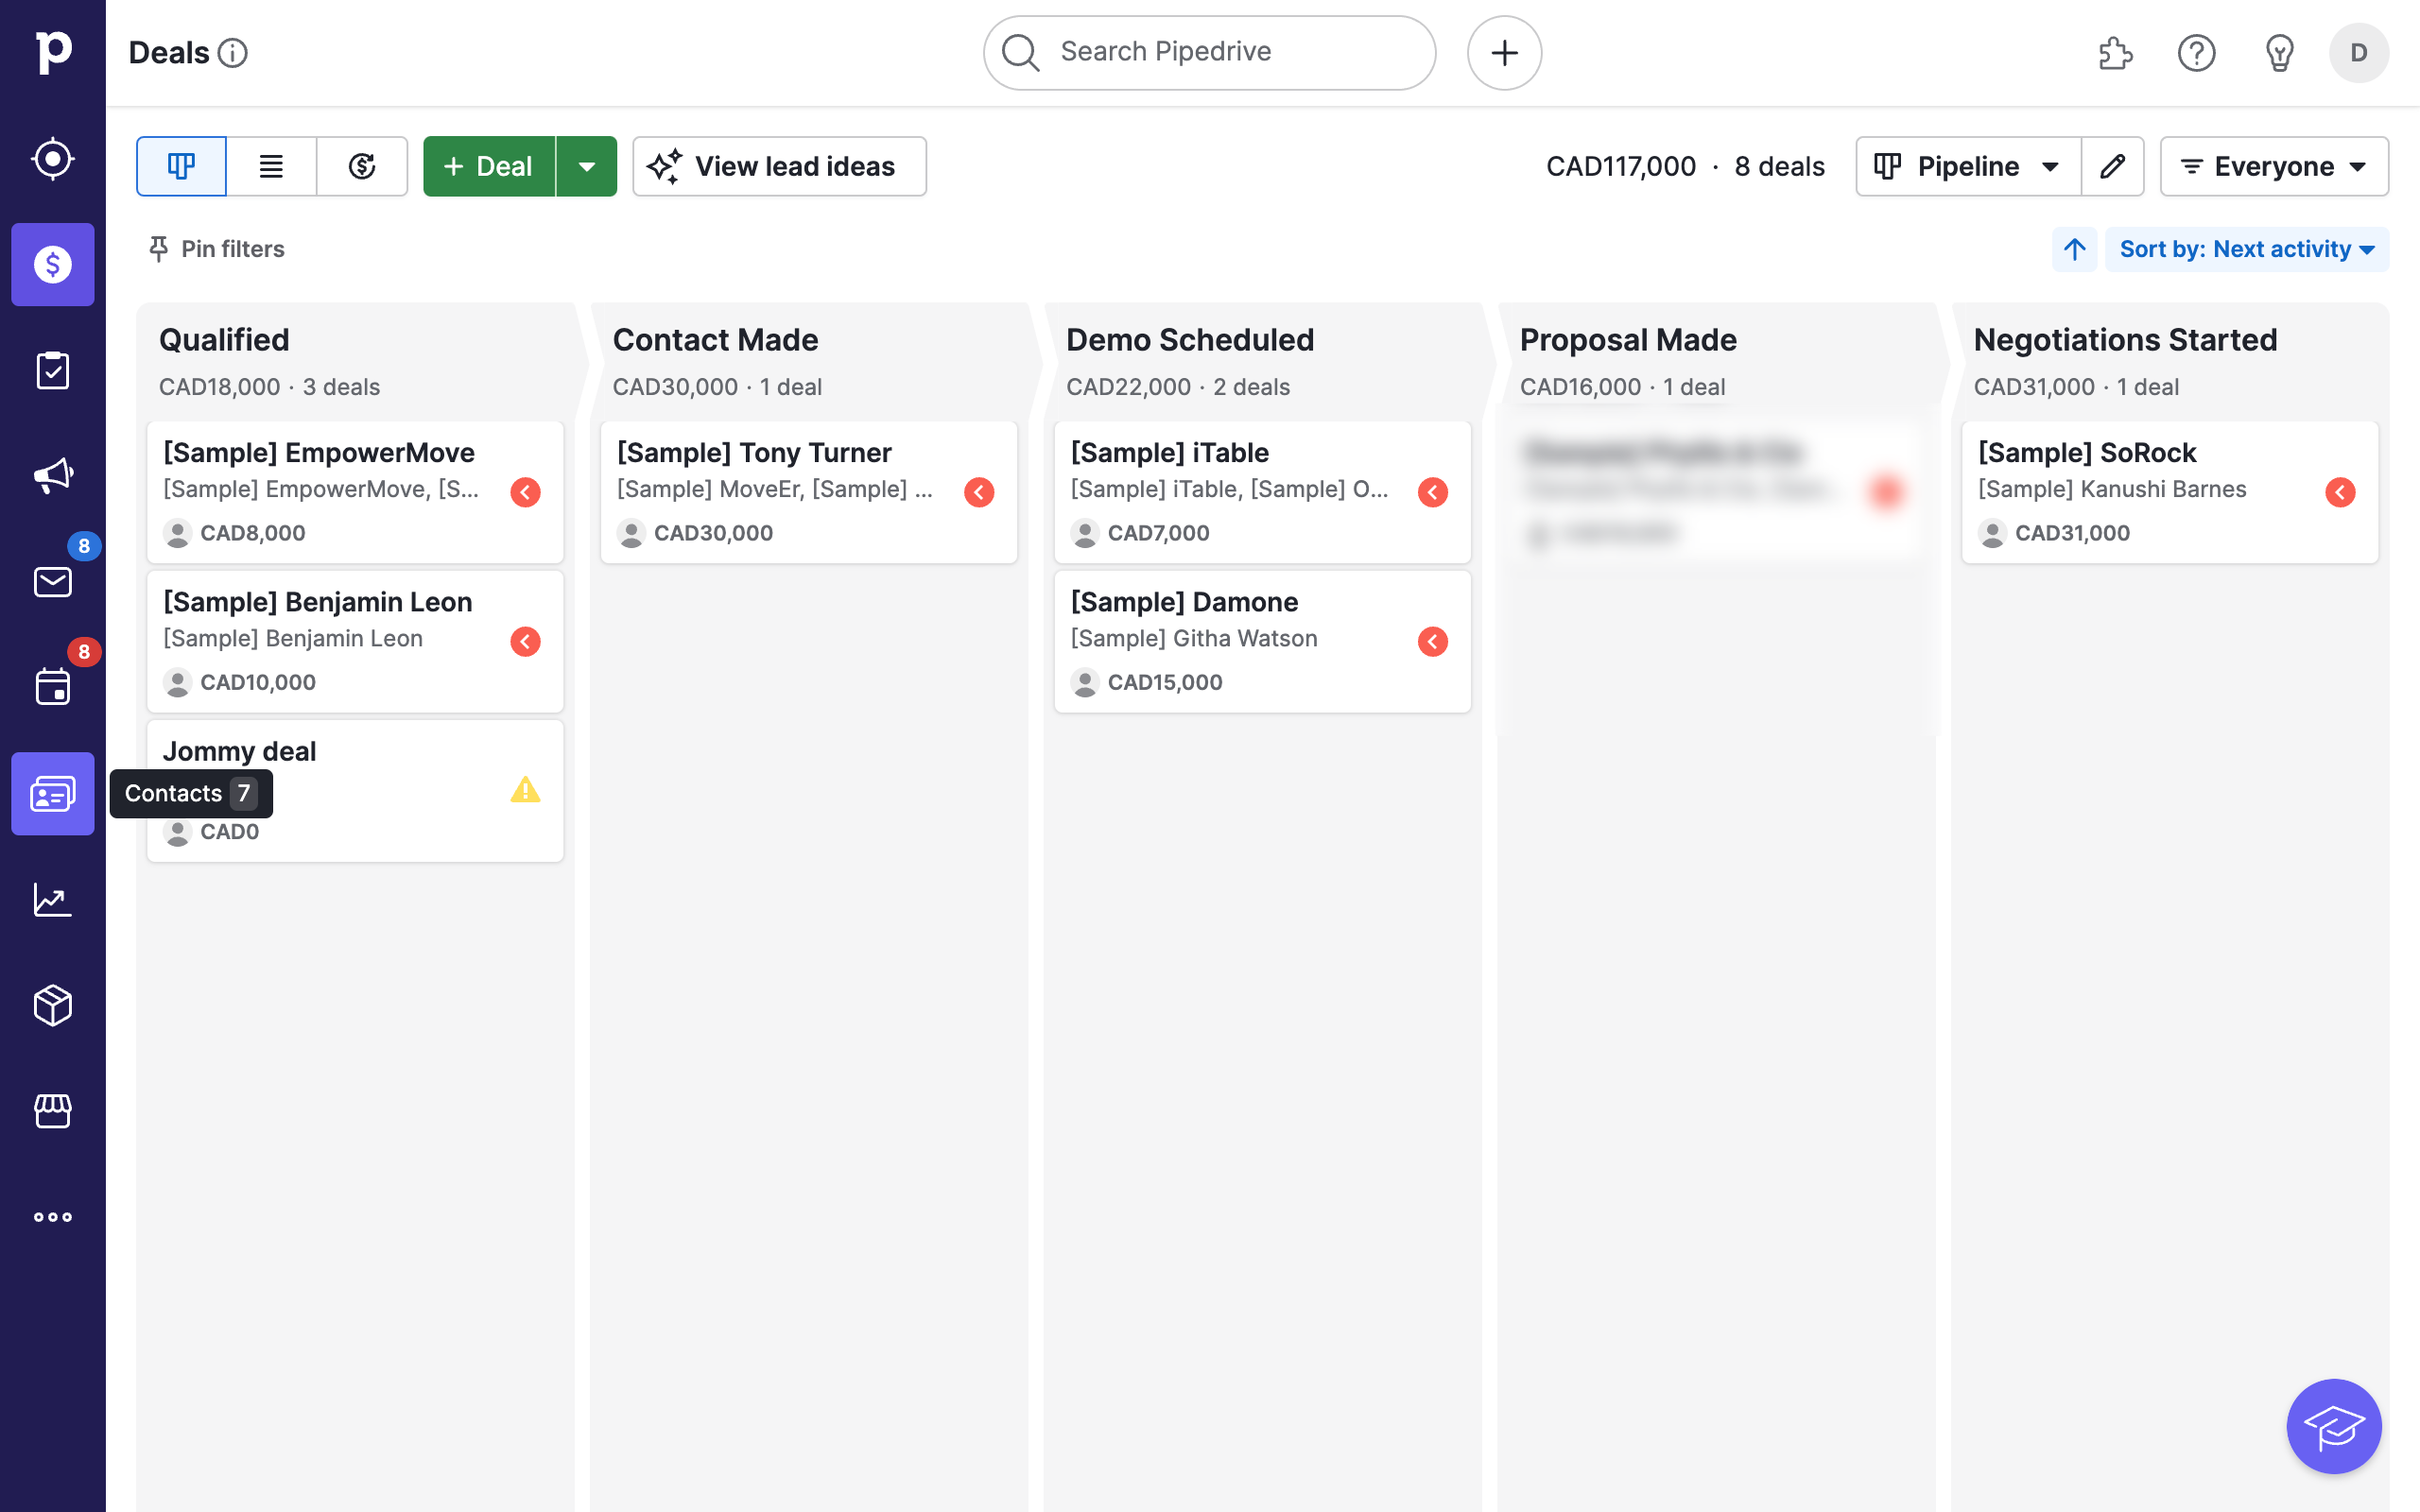Open the Activities calendar icon

(x=52, y=688)
